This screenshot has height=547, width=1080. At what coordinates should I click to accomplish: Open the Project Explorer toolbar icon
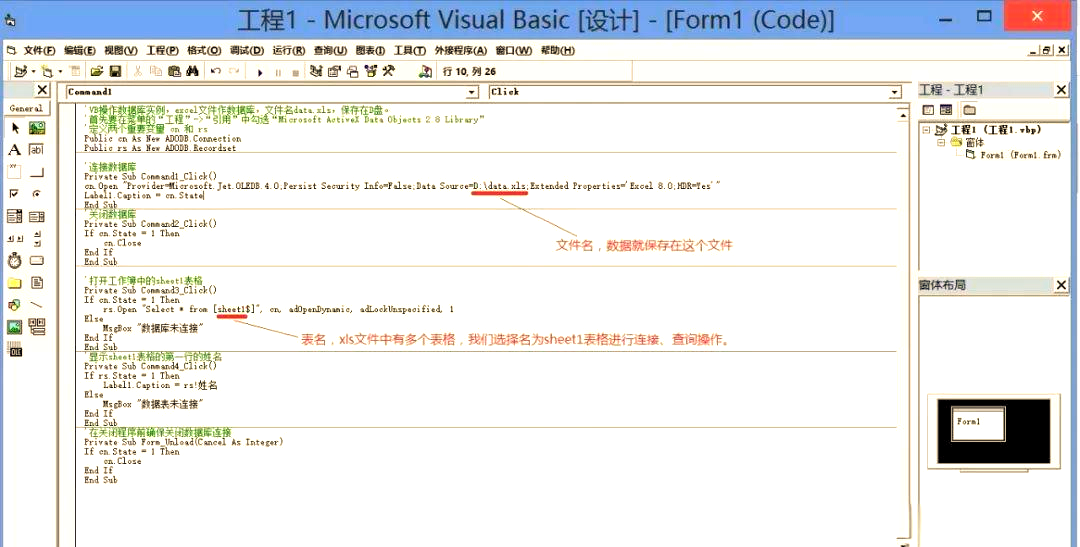pyautogui.click(x=316, y=71)
